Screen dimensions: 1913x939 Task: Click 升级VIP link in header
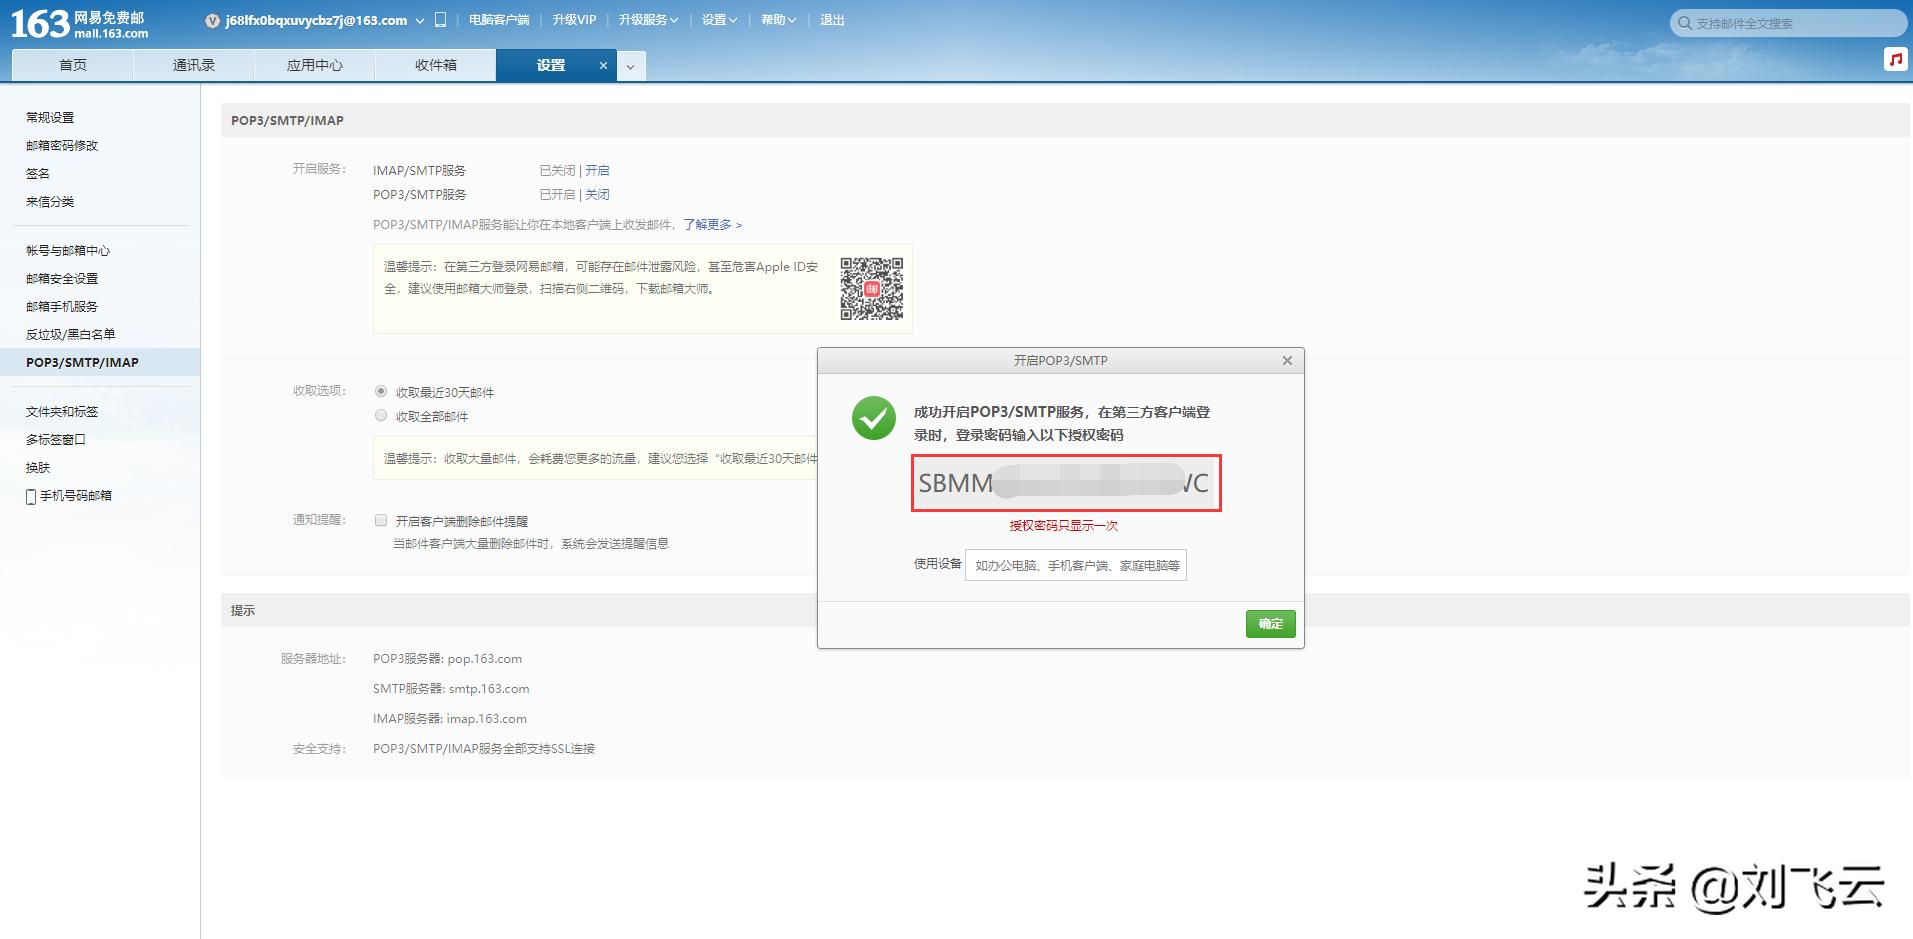pos(574,20)
